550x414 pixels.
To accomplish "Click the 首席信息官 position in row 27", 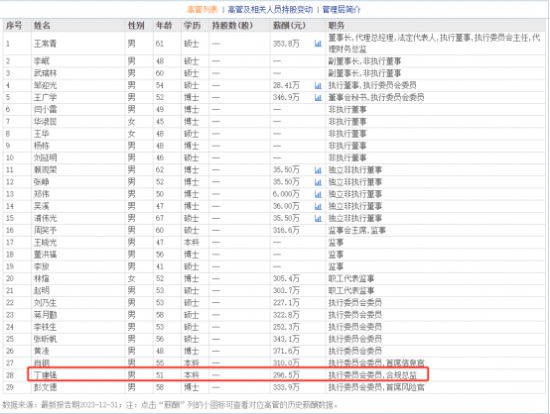I will [405, 363].
